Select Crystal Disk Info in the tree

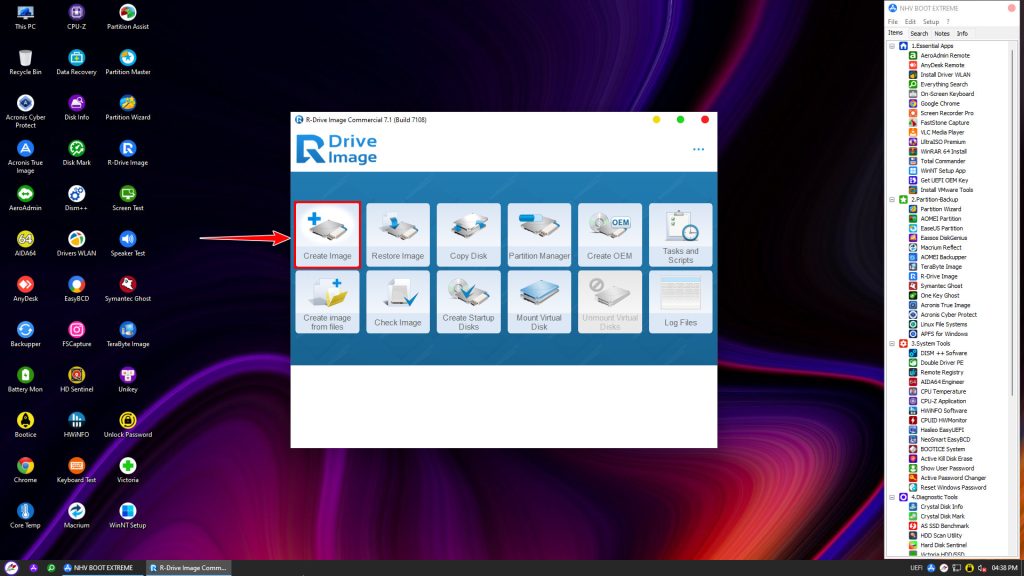point(941,507)
